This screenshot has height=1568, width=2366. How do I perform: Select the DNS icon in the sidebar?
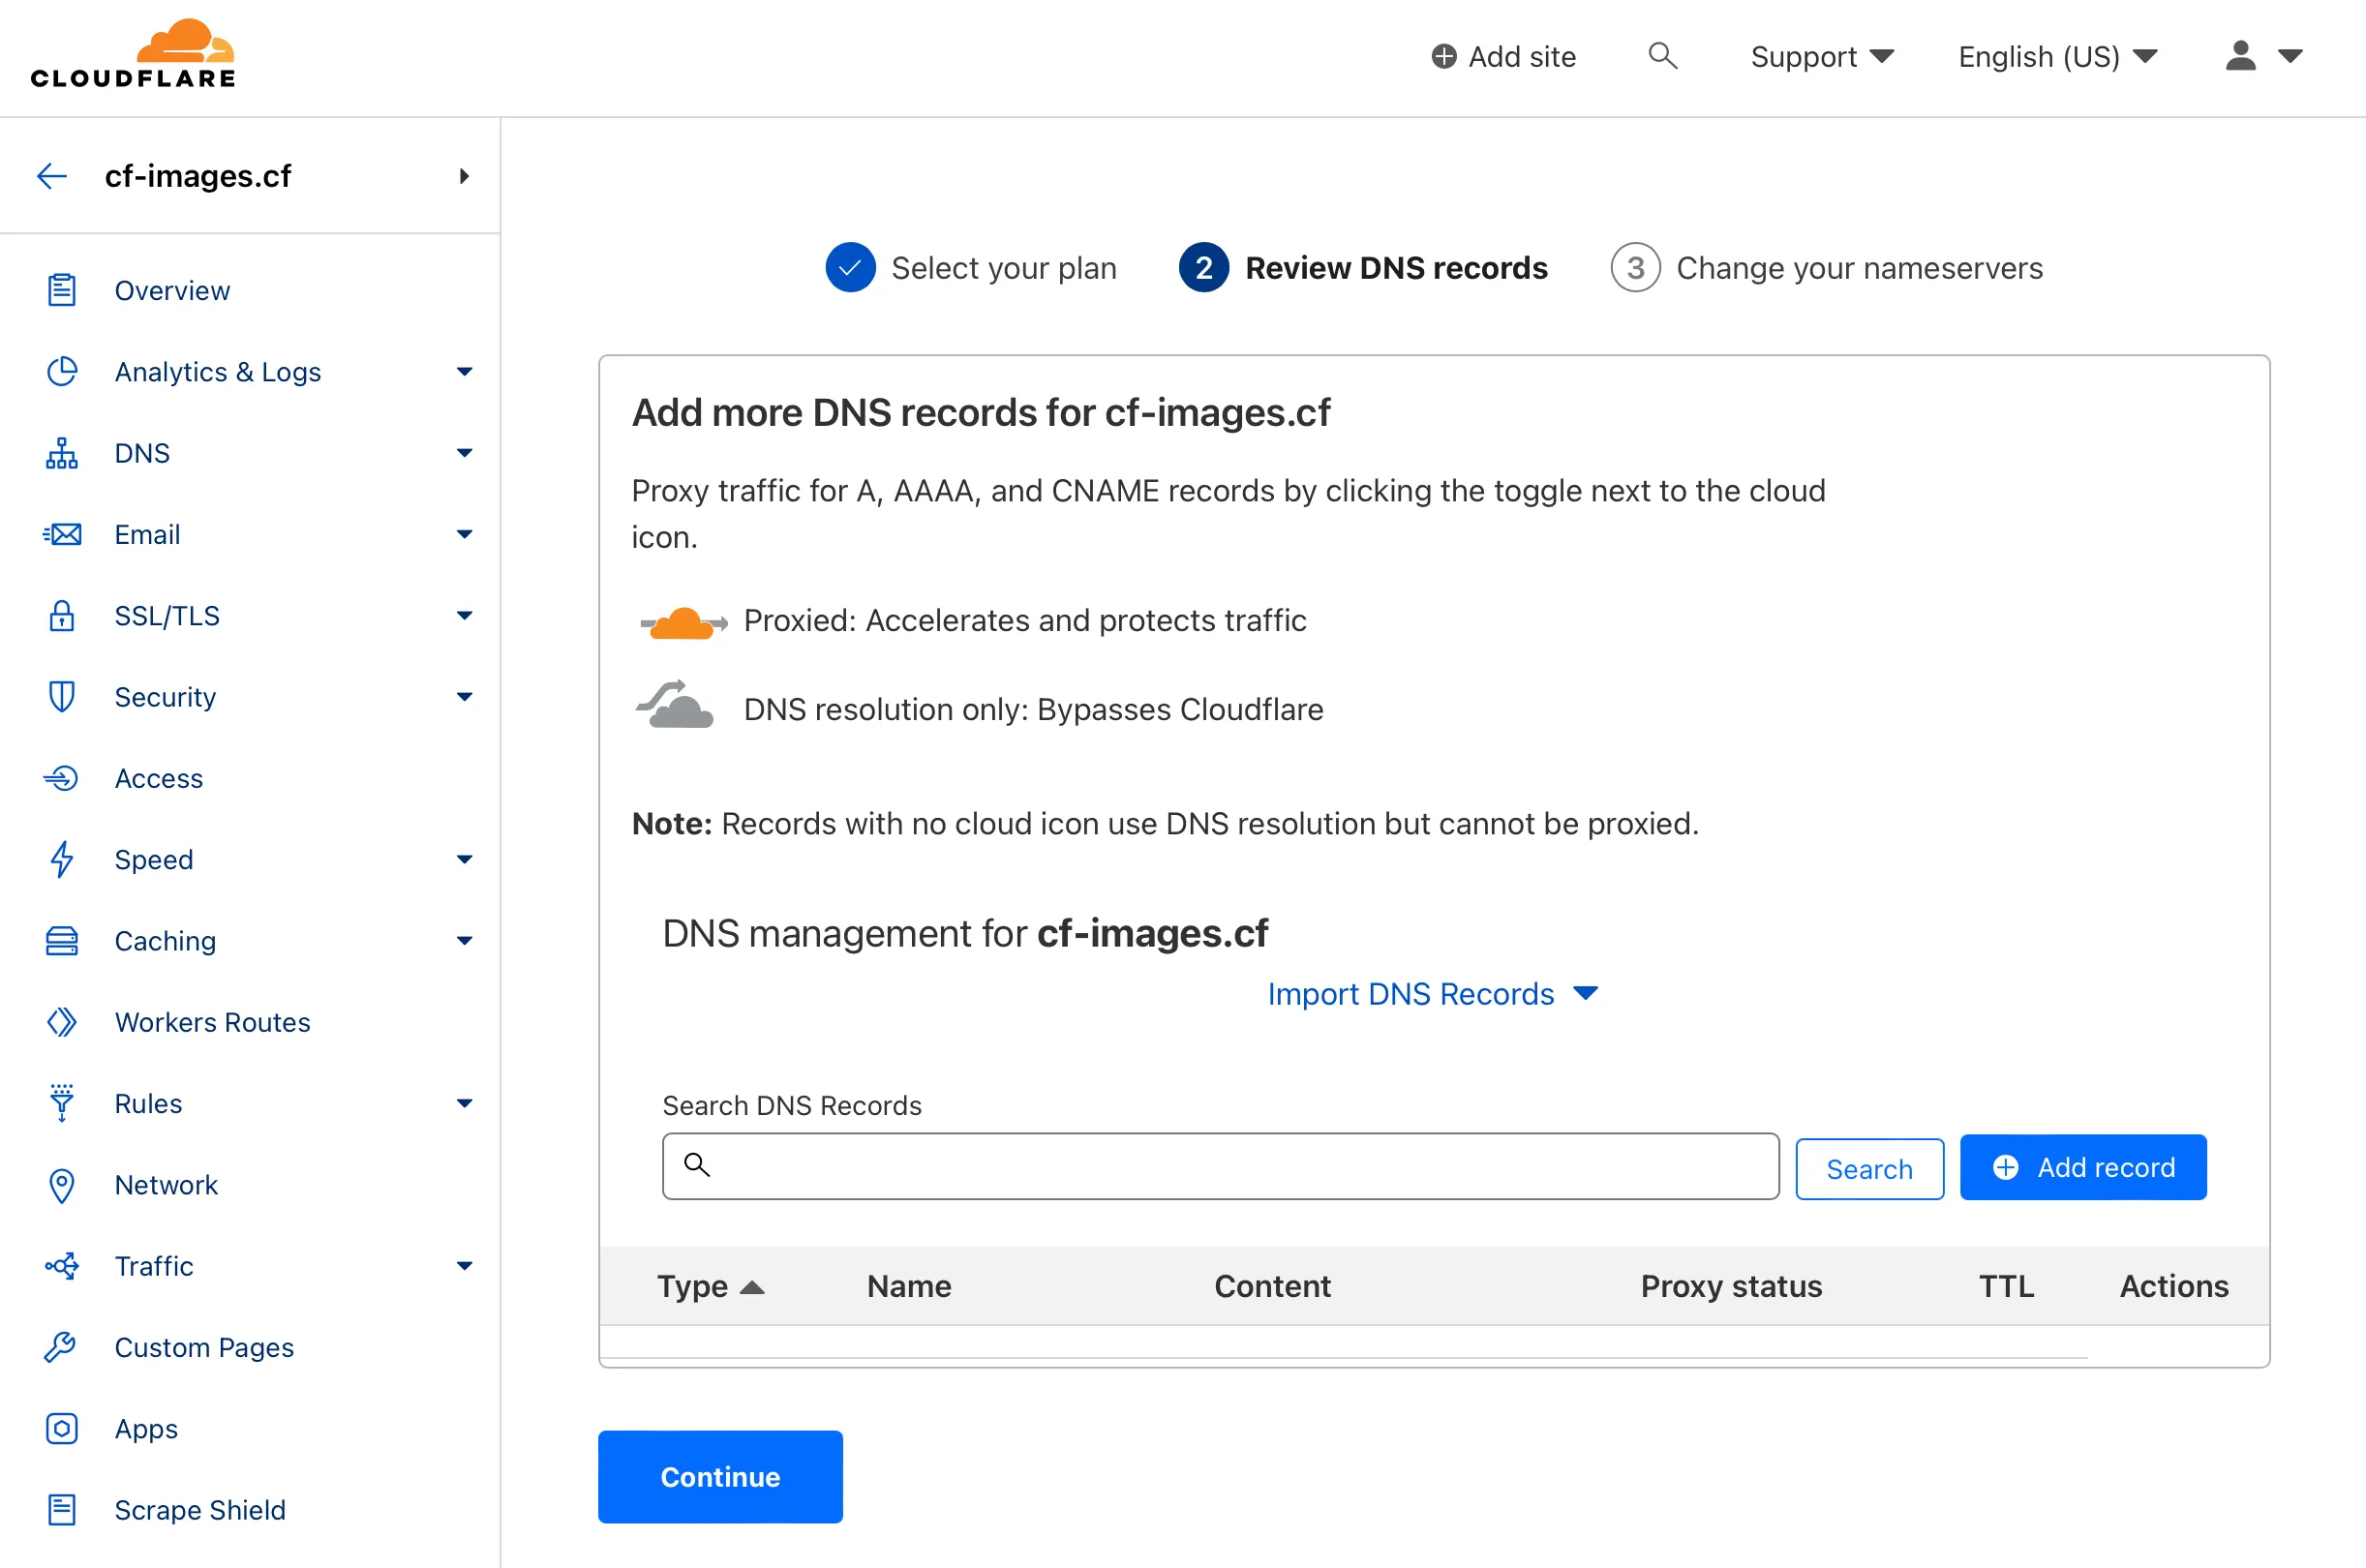[61, 453]
